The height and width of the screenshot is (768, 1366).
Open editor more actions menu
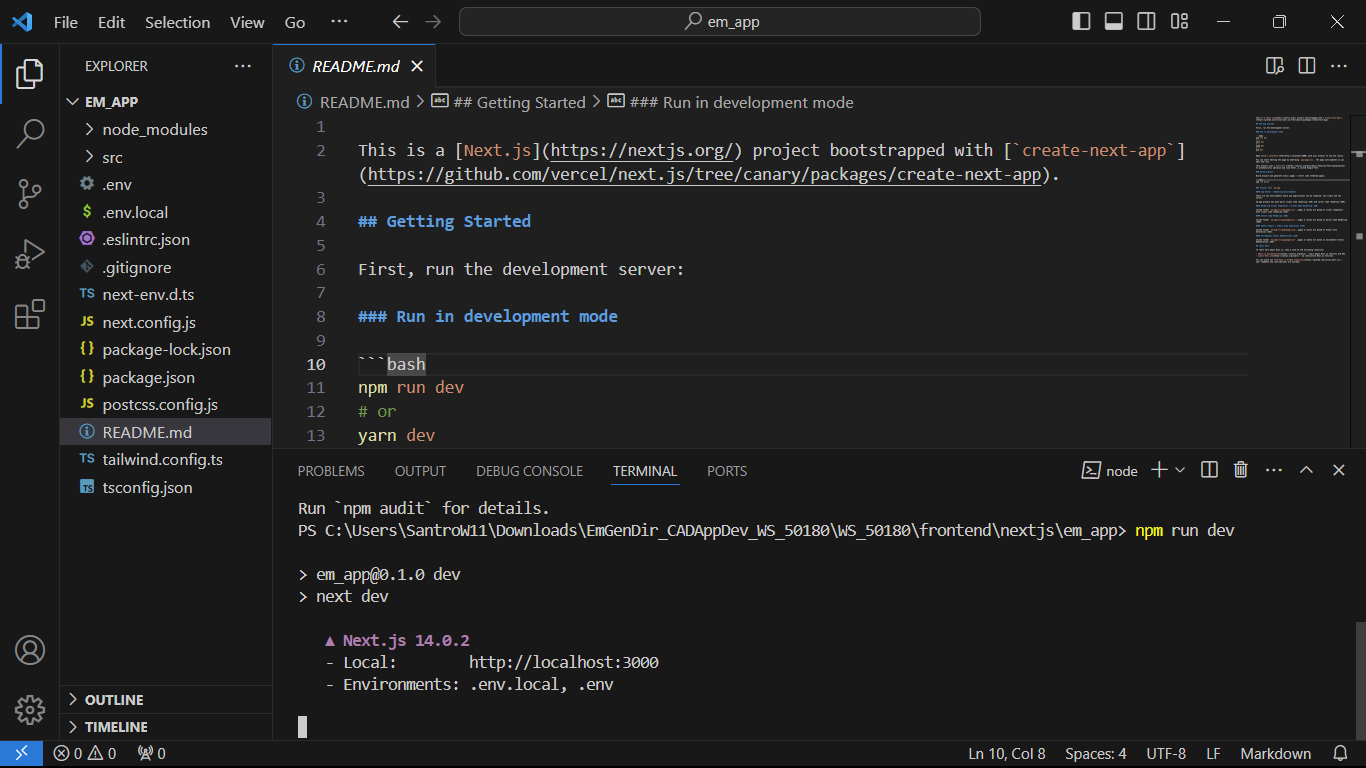pyautogui.click(x=1338, y=66)
